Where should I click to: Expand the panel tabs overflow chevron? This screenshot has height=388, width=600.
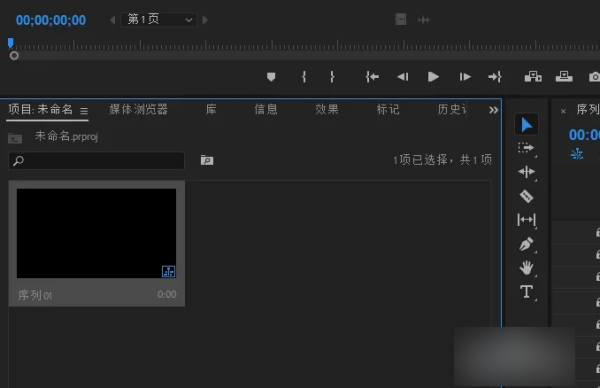[x=493, y=110]
